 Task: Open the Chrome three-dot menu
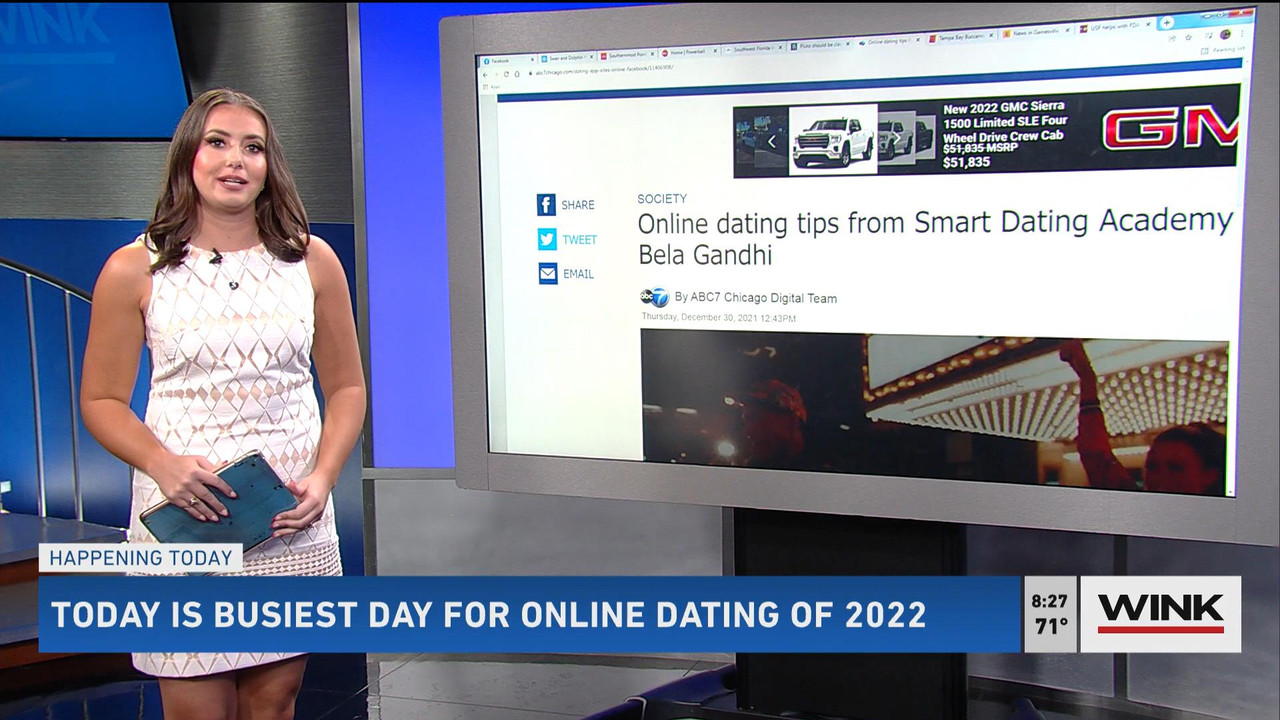pyautogui.click(x=1241, y=33)
